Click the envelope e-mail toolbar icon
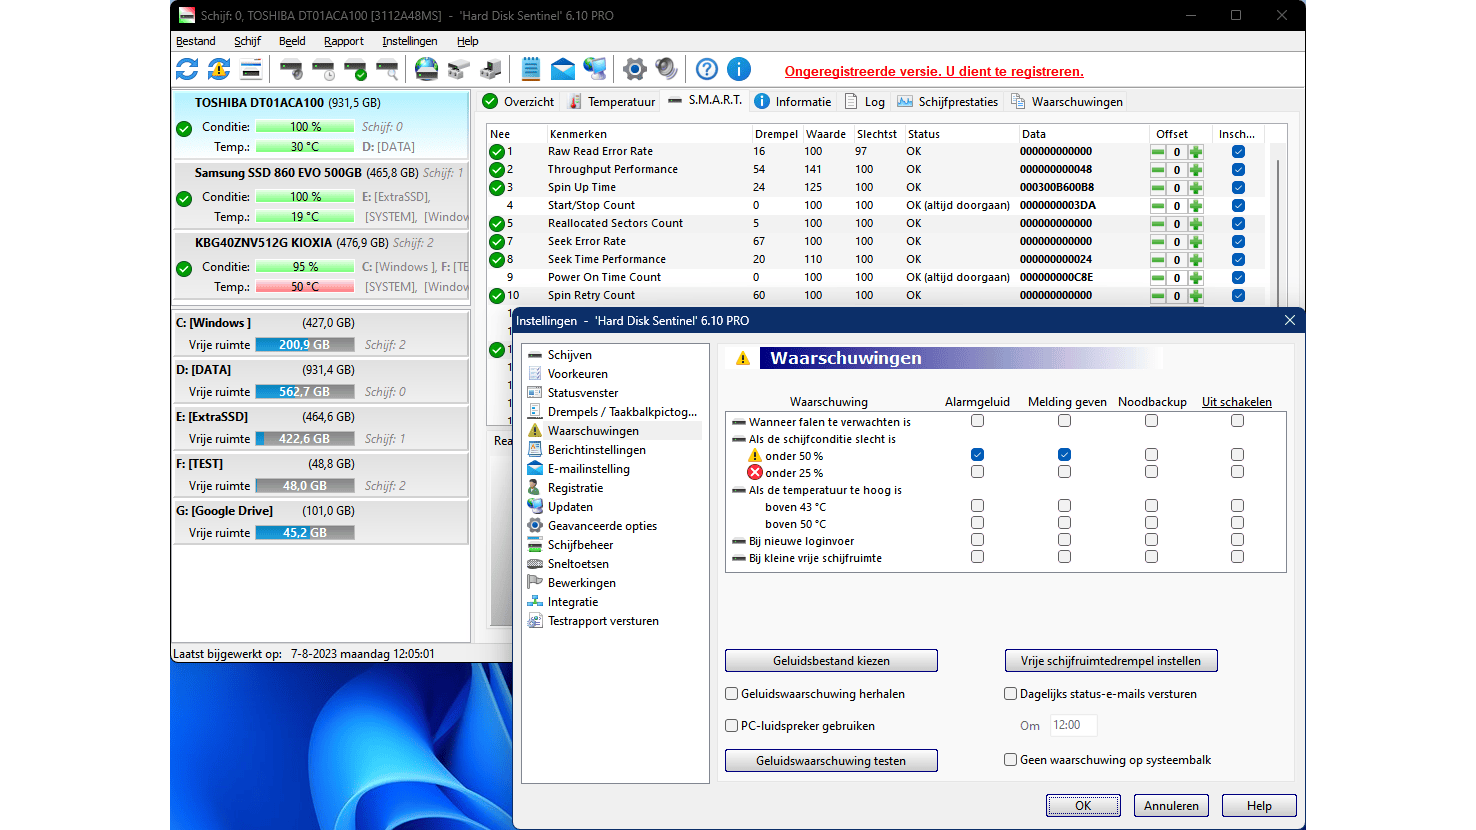The image size is (1476, 830). (x=563, y=69)
